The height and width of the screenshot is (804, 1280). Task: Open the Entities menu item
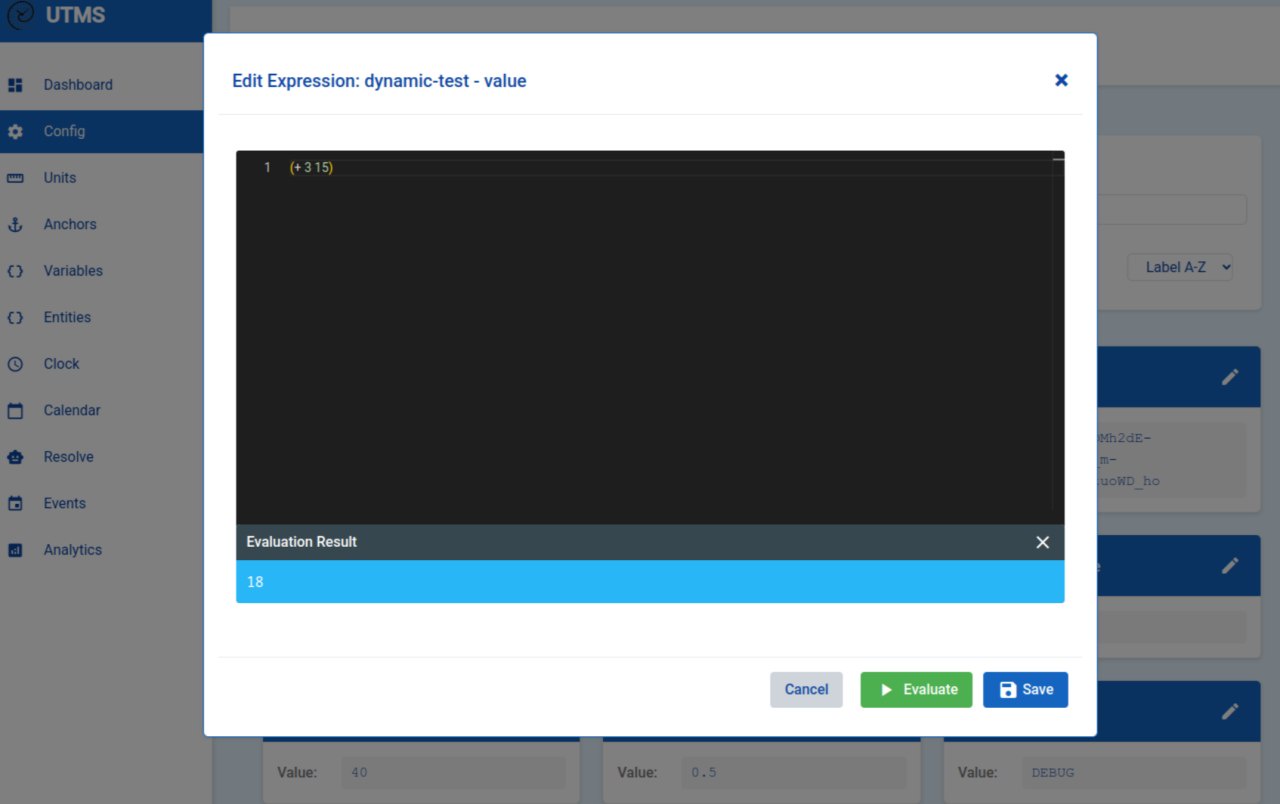click(x=67, y=317)
